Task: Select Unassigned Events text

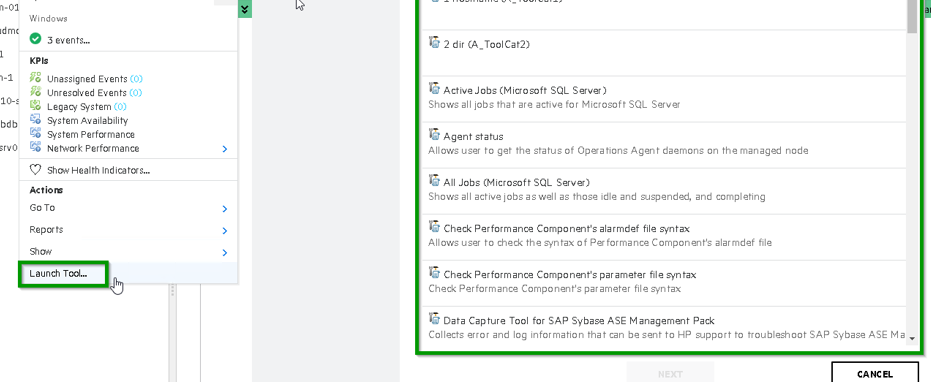Action: [x=87, y=79]
